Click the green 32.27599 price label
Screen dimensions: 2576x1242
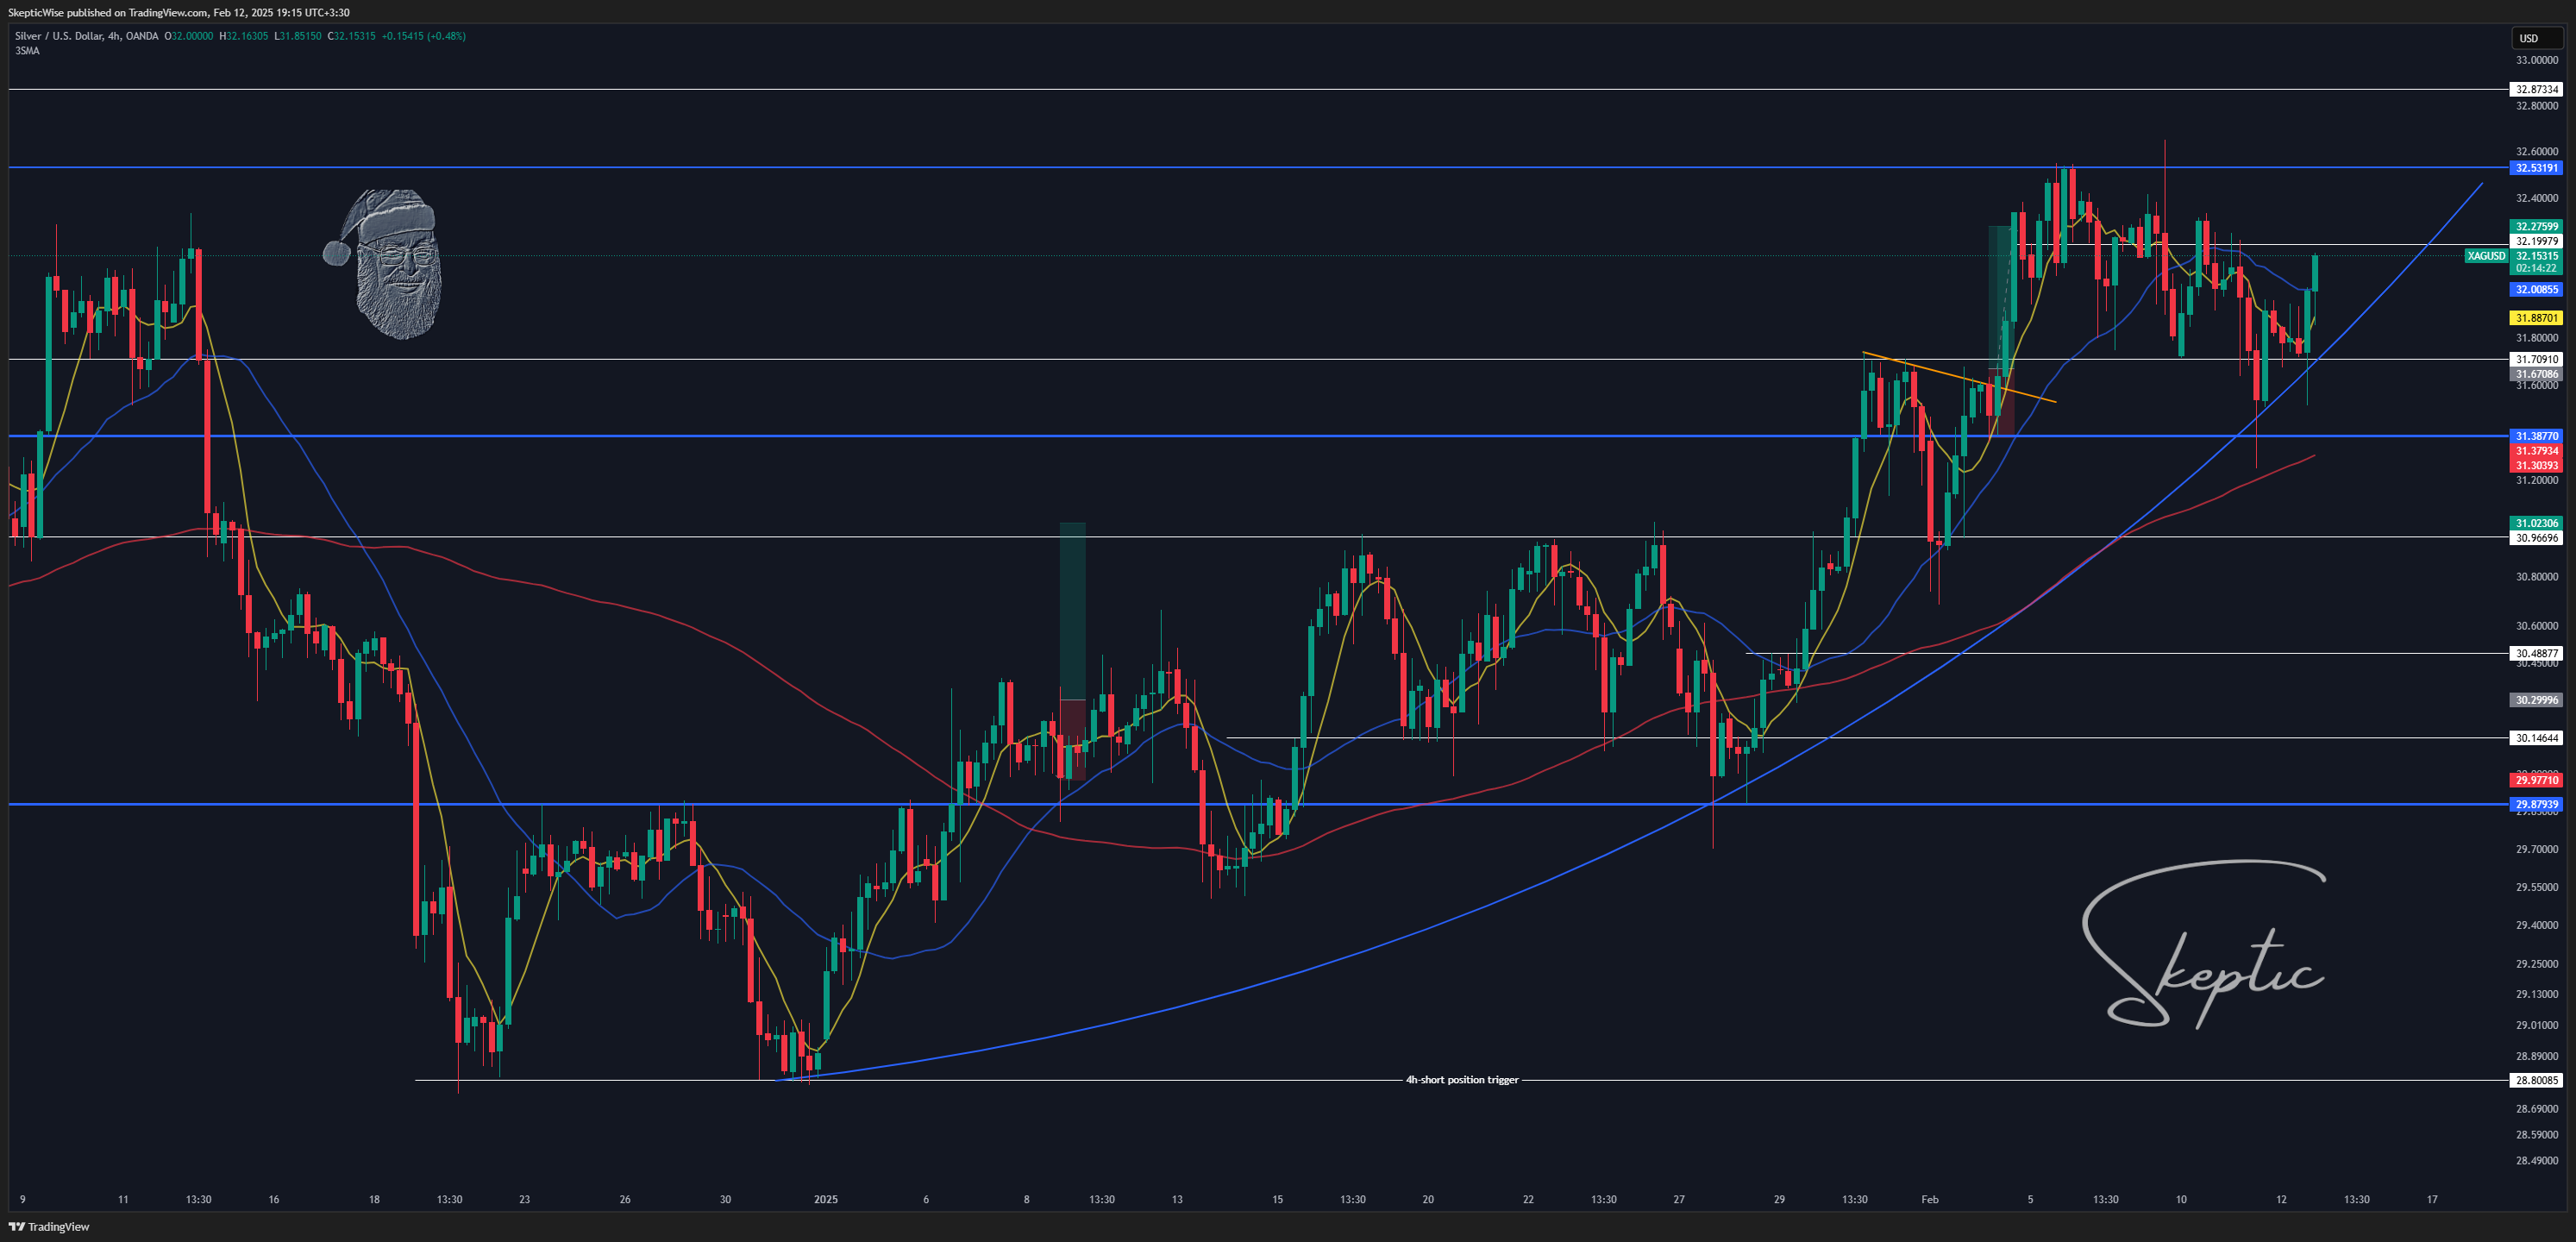coord(2537,227)
